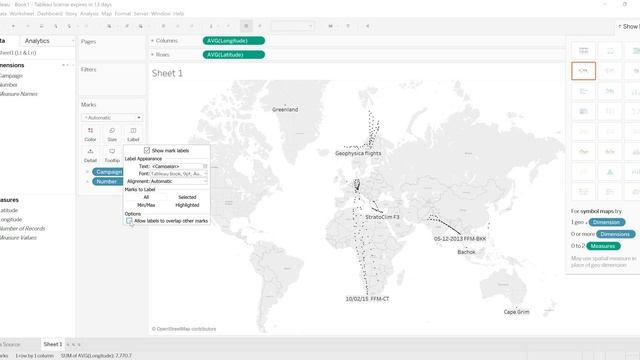This screenshot has width=640, height=360.
Task: Click the OpenStreetMap contributors attribution
Action: 184,329
